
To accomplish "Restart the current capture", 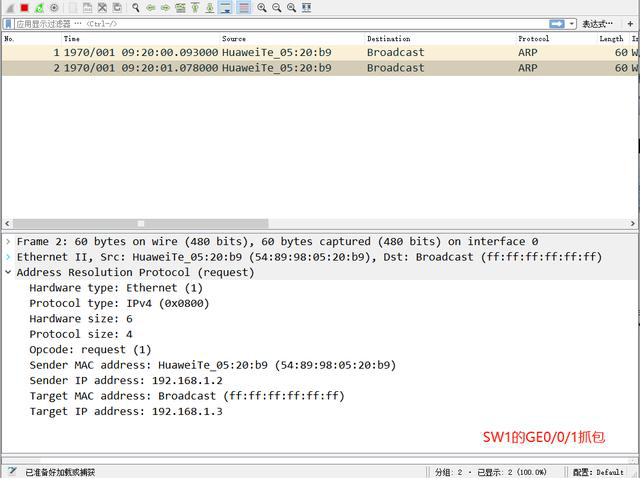I will 39,7.
